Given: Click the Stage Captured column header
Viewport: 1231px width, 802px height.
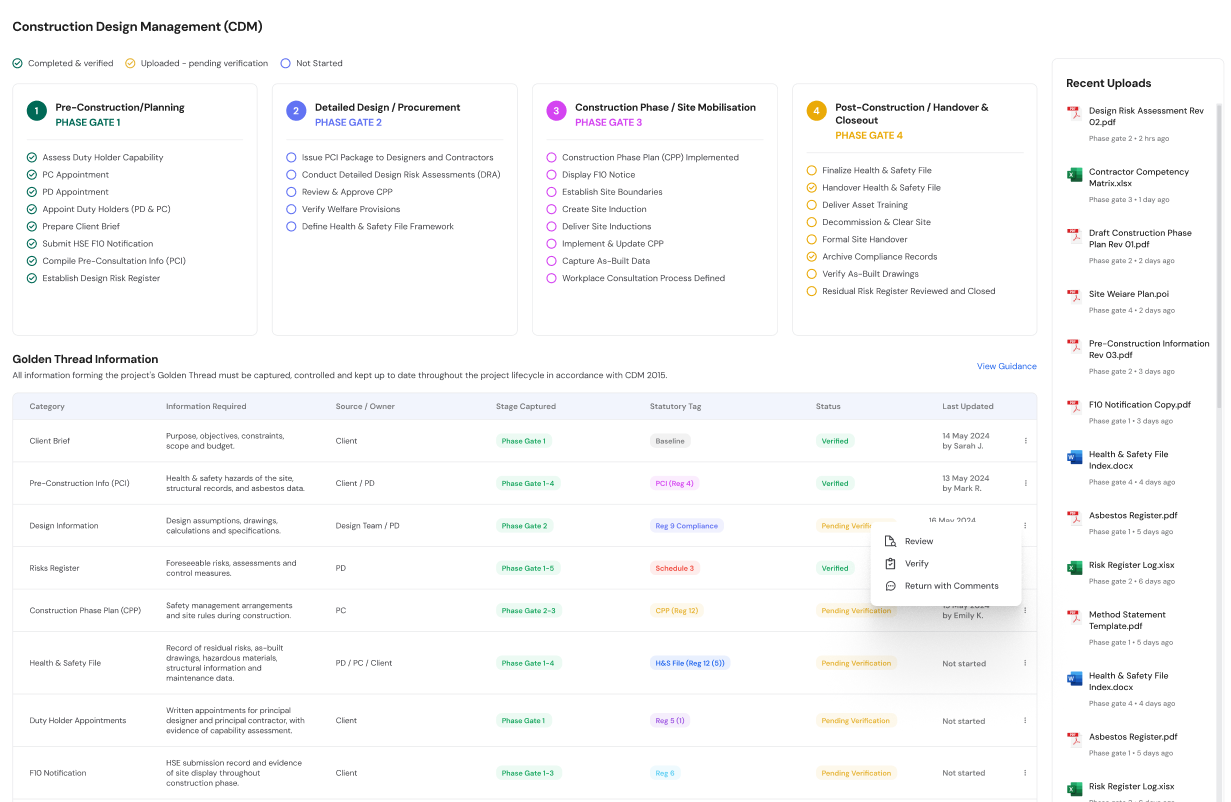Looking at the screenshot, I should (526, 407).
